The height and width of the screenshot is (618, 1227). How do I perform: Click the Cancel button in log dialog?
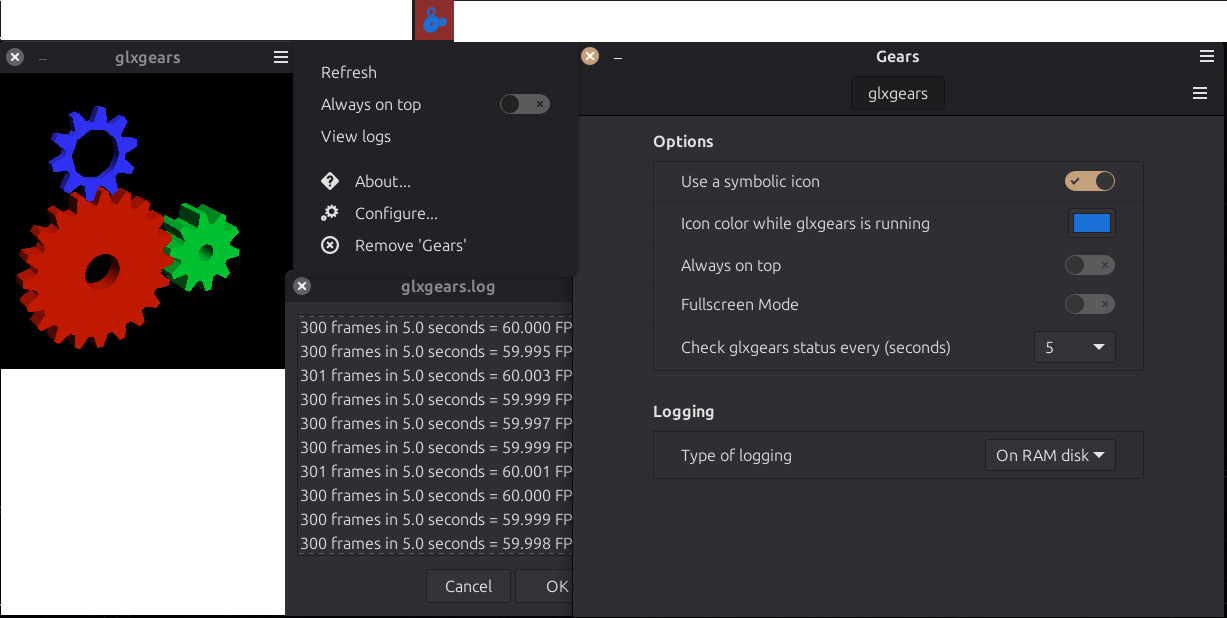click(x=469, y=586)
